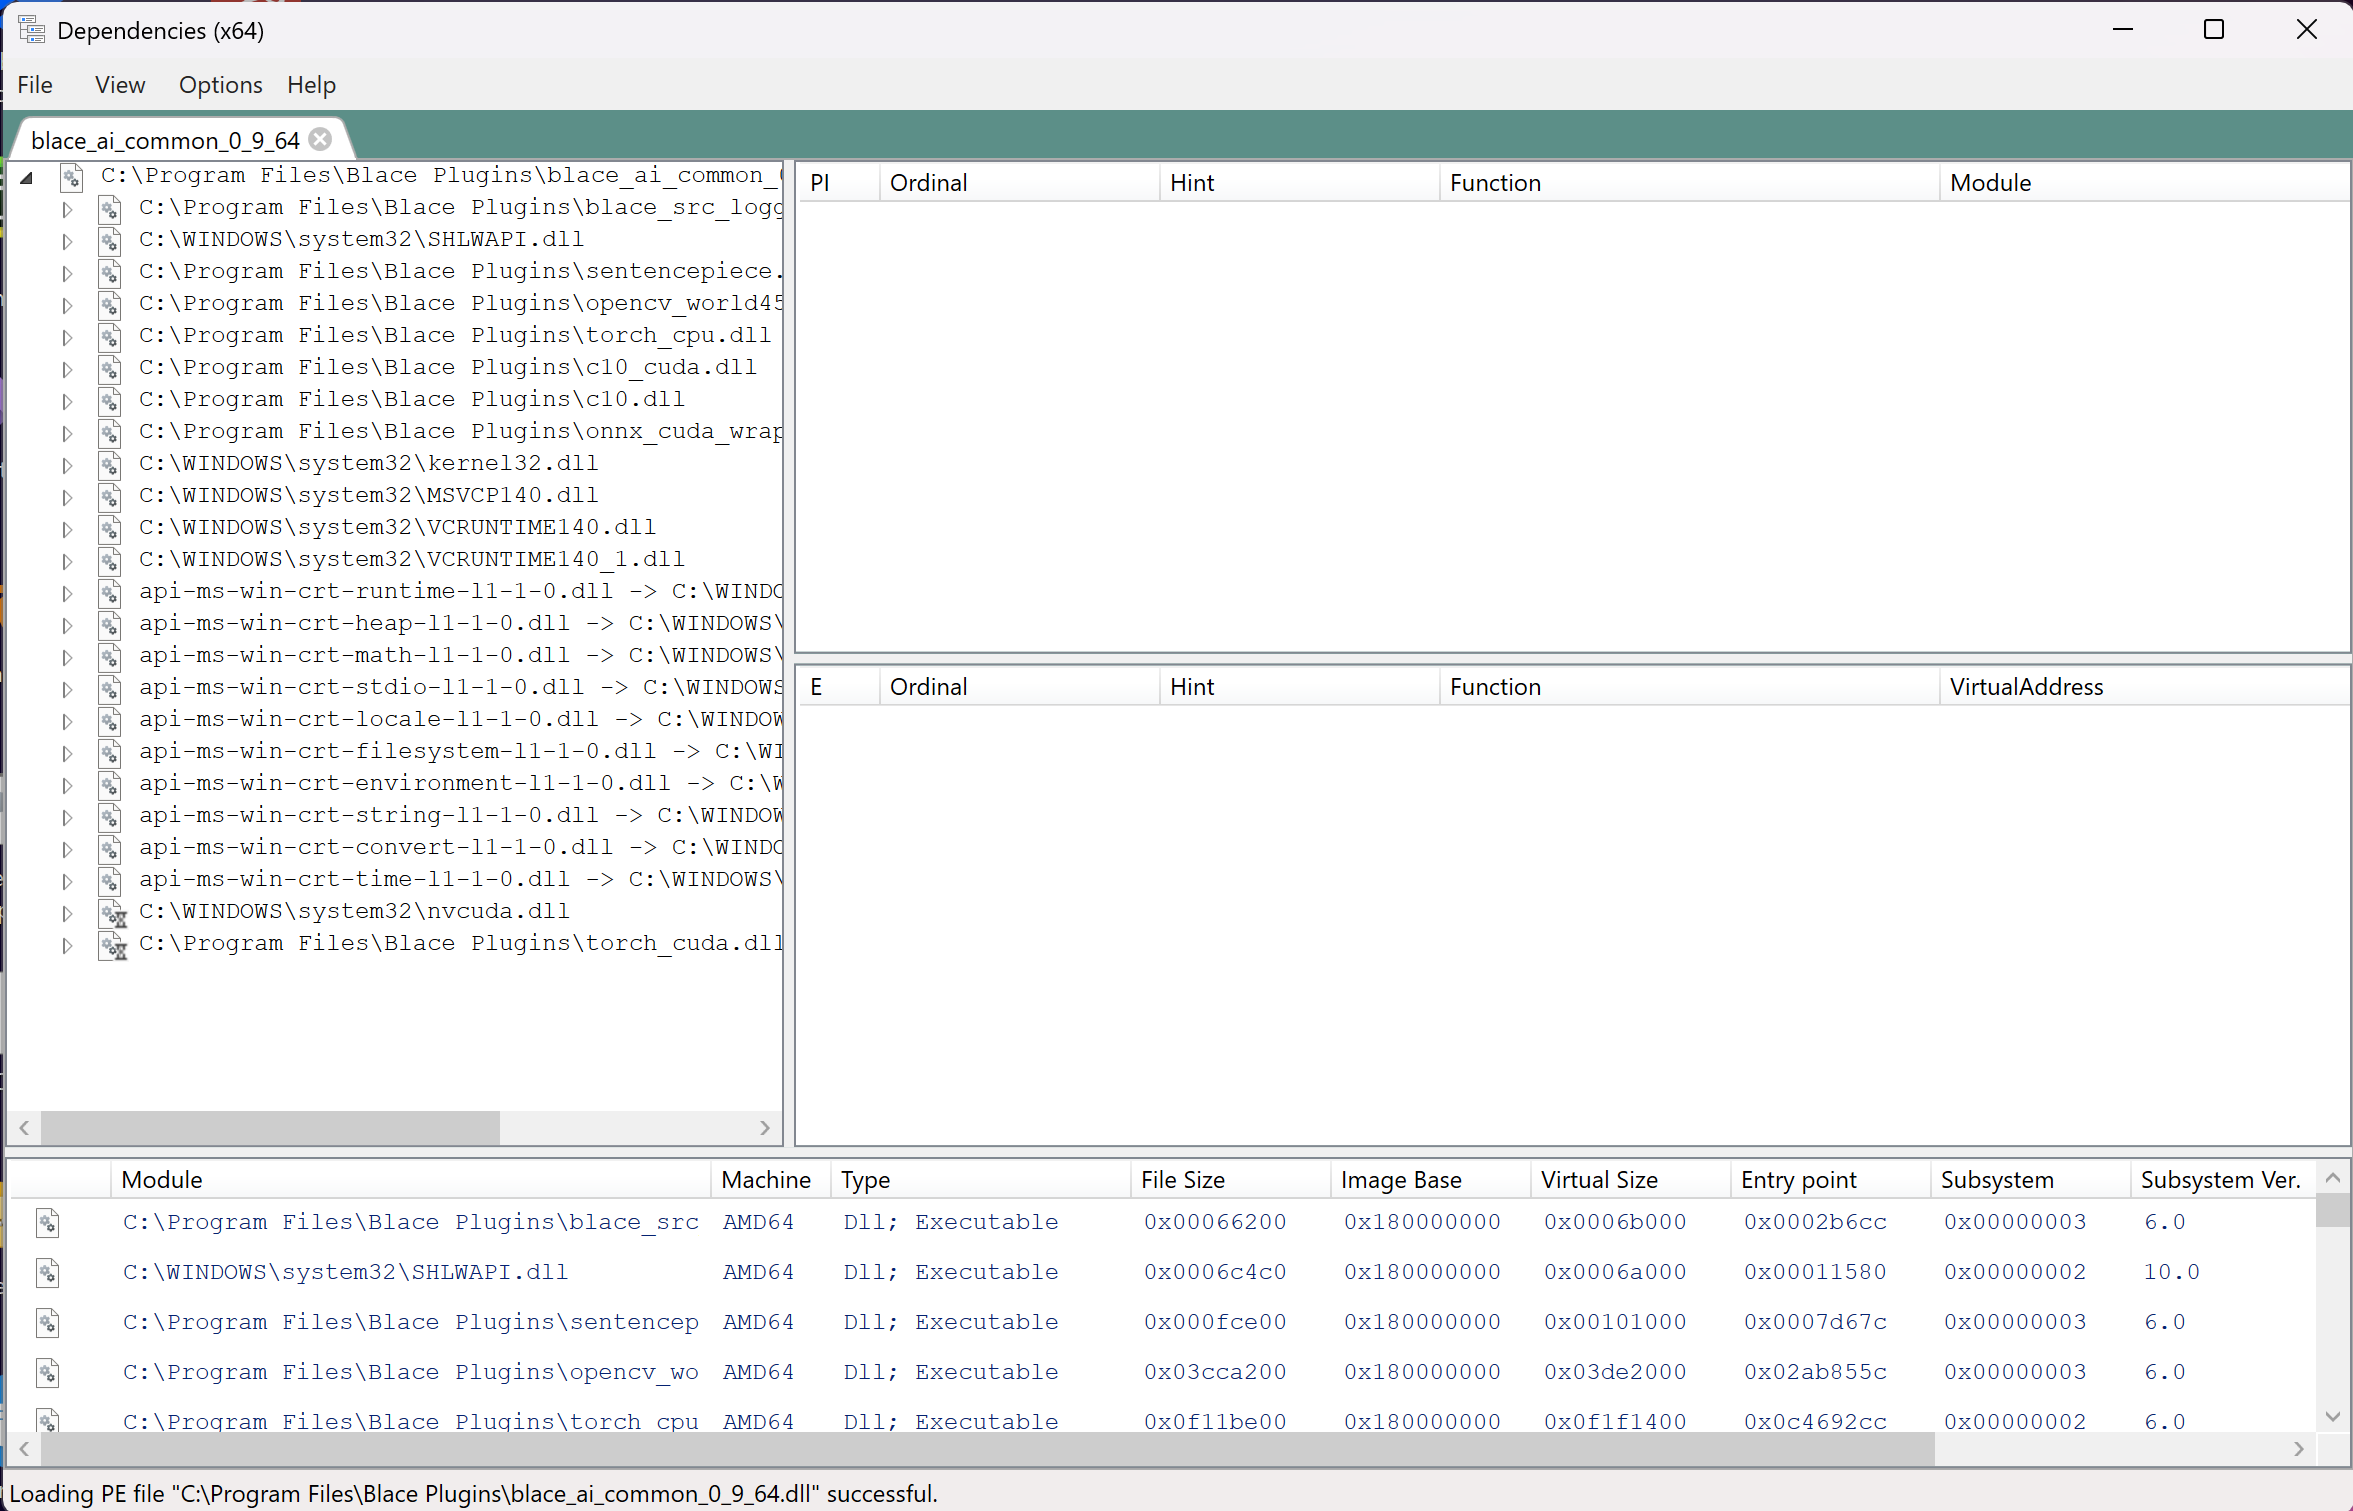This screenshot has height=1511, width=2353.
Task: Click the delay-load torch_cuda.dll module icon
Action: click(112, 946)
